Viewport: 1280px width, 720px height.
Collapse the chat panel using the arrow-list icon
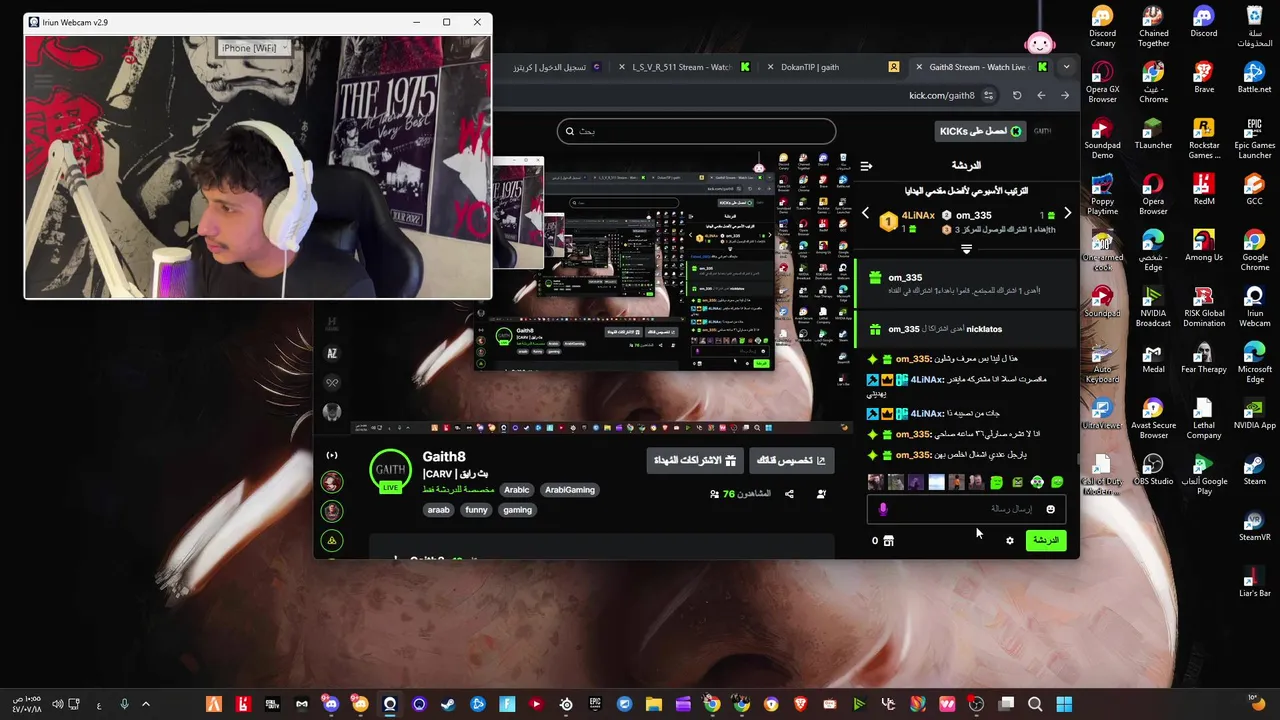[x=866, y=166]
